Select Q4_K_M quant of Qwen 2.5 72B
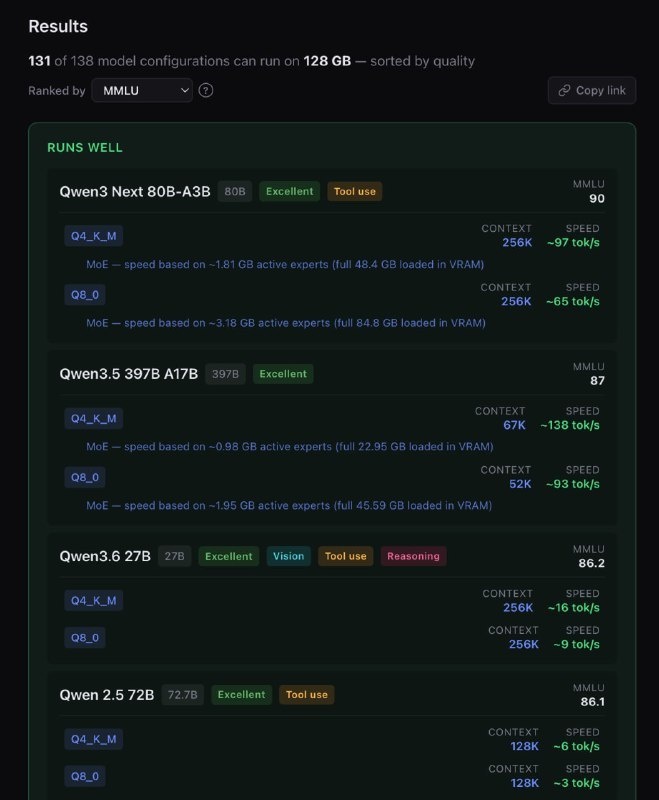This screenshot has width=659, height=800. tap(93, 739)
